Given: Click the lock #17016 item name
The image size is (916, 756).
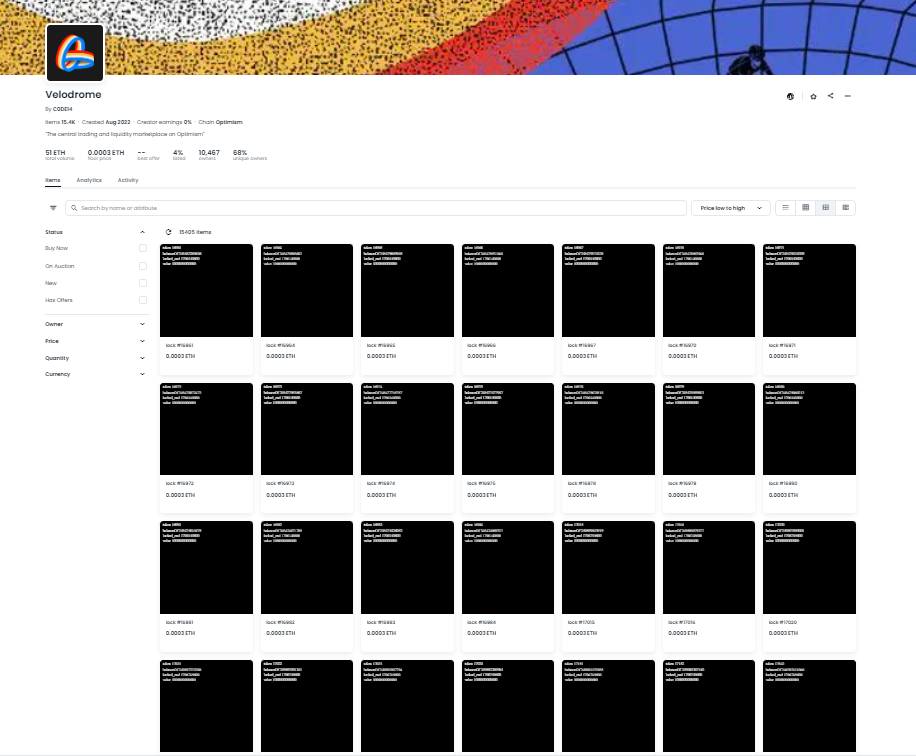Looking at the screenshot, I should click(682, 622).
